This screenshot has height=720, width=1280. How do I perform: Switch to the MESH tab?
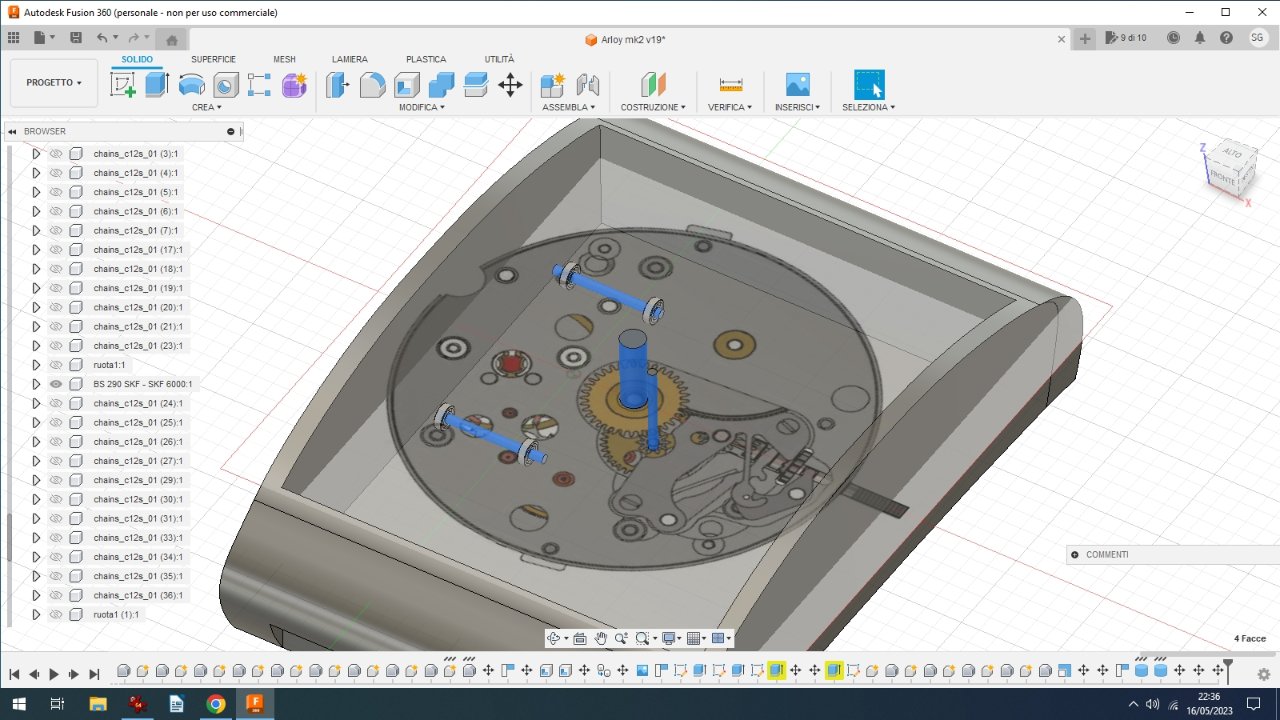pyautogui.click(x=284, y=59)
